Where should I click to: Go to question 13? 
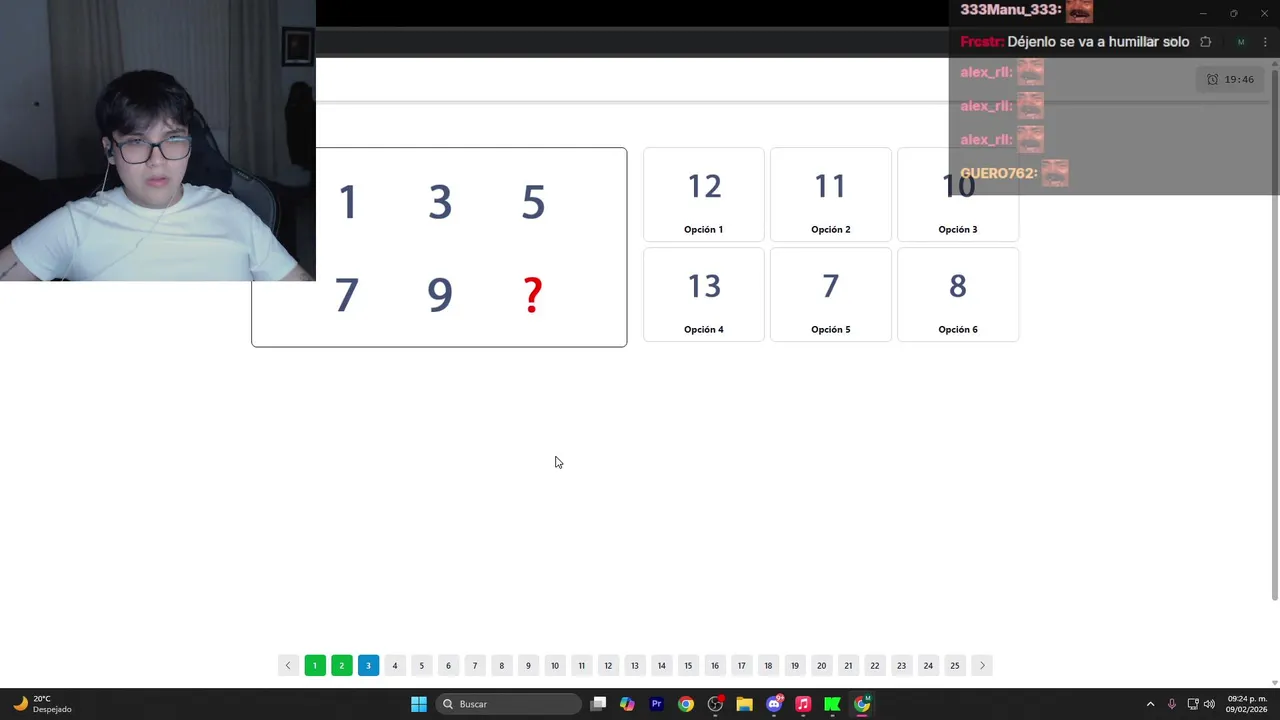pos(635,665)
